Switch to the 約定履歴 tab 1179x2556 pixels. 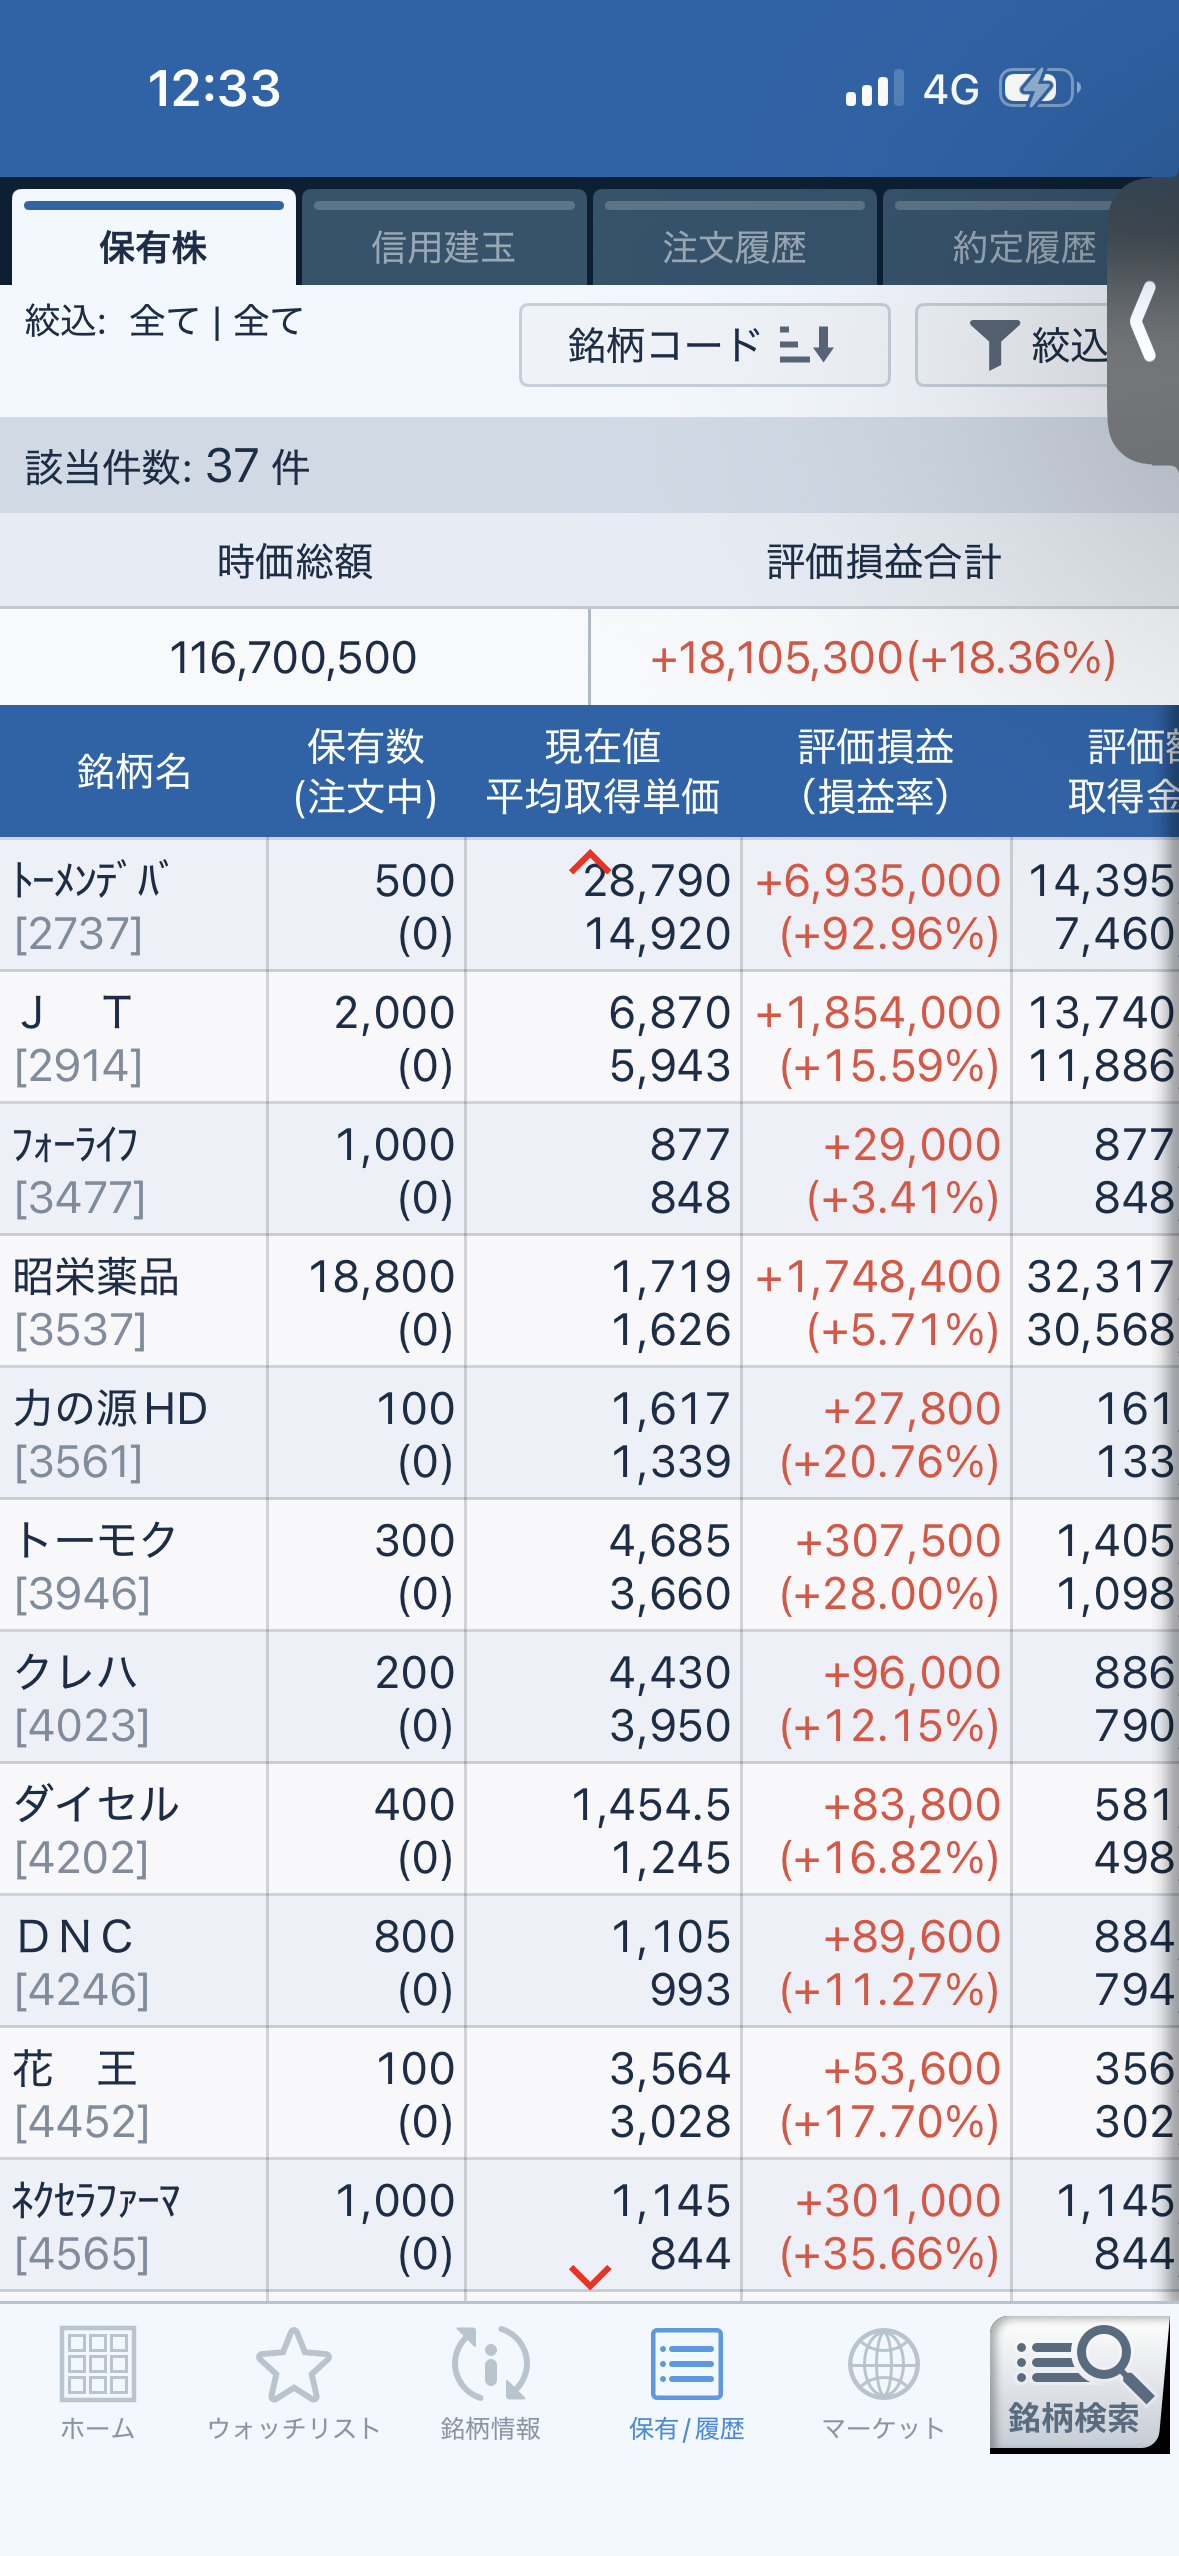point(1024,238)
